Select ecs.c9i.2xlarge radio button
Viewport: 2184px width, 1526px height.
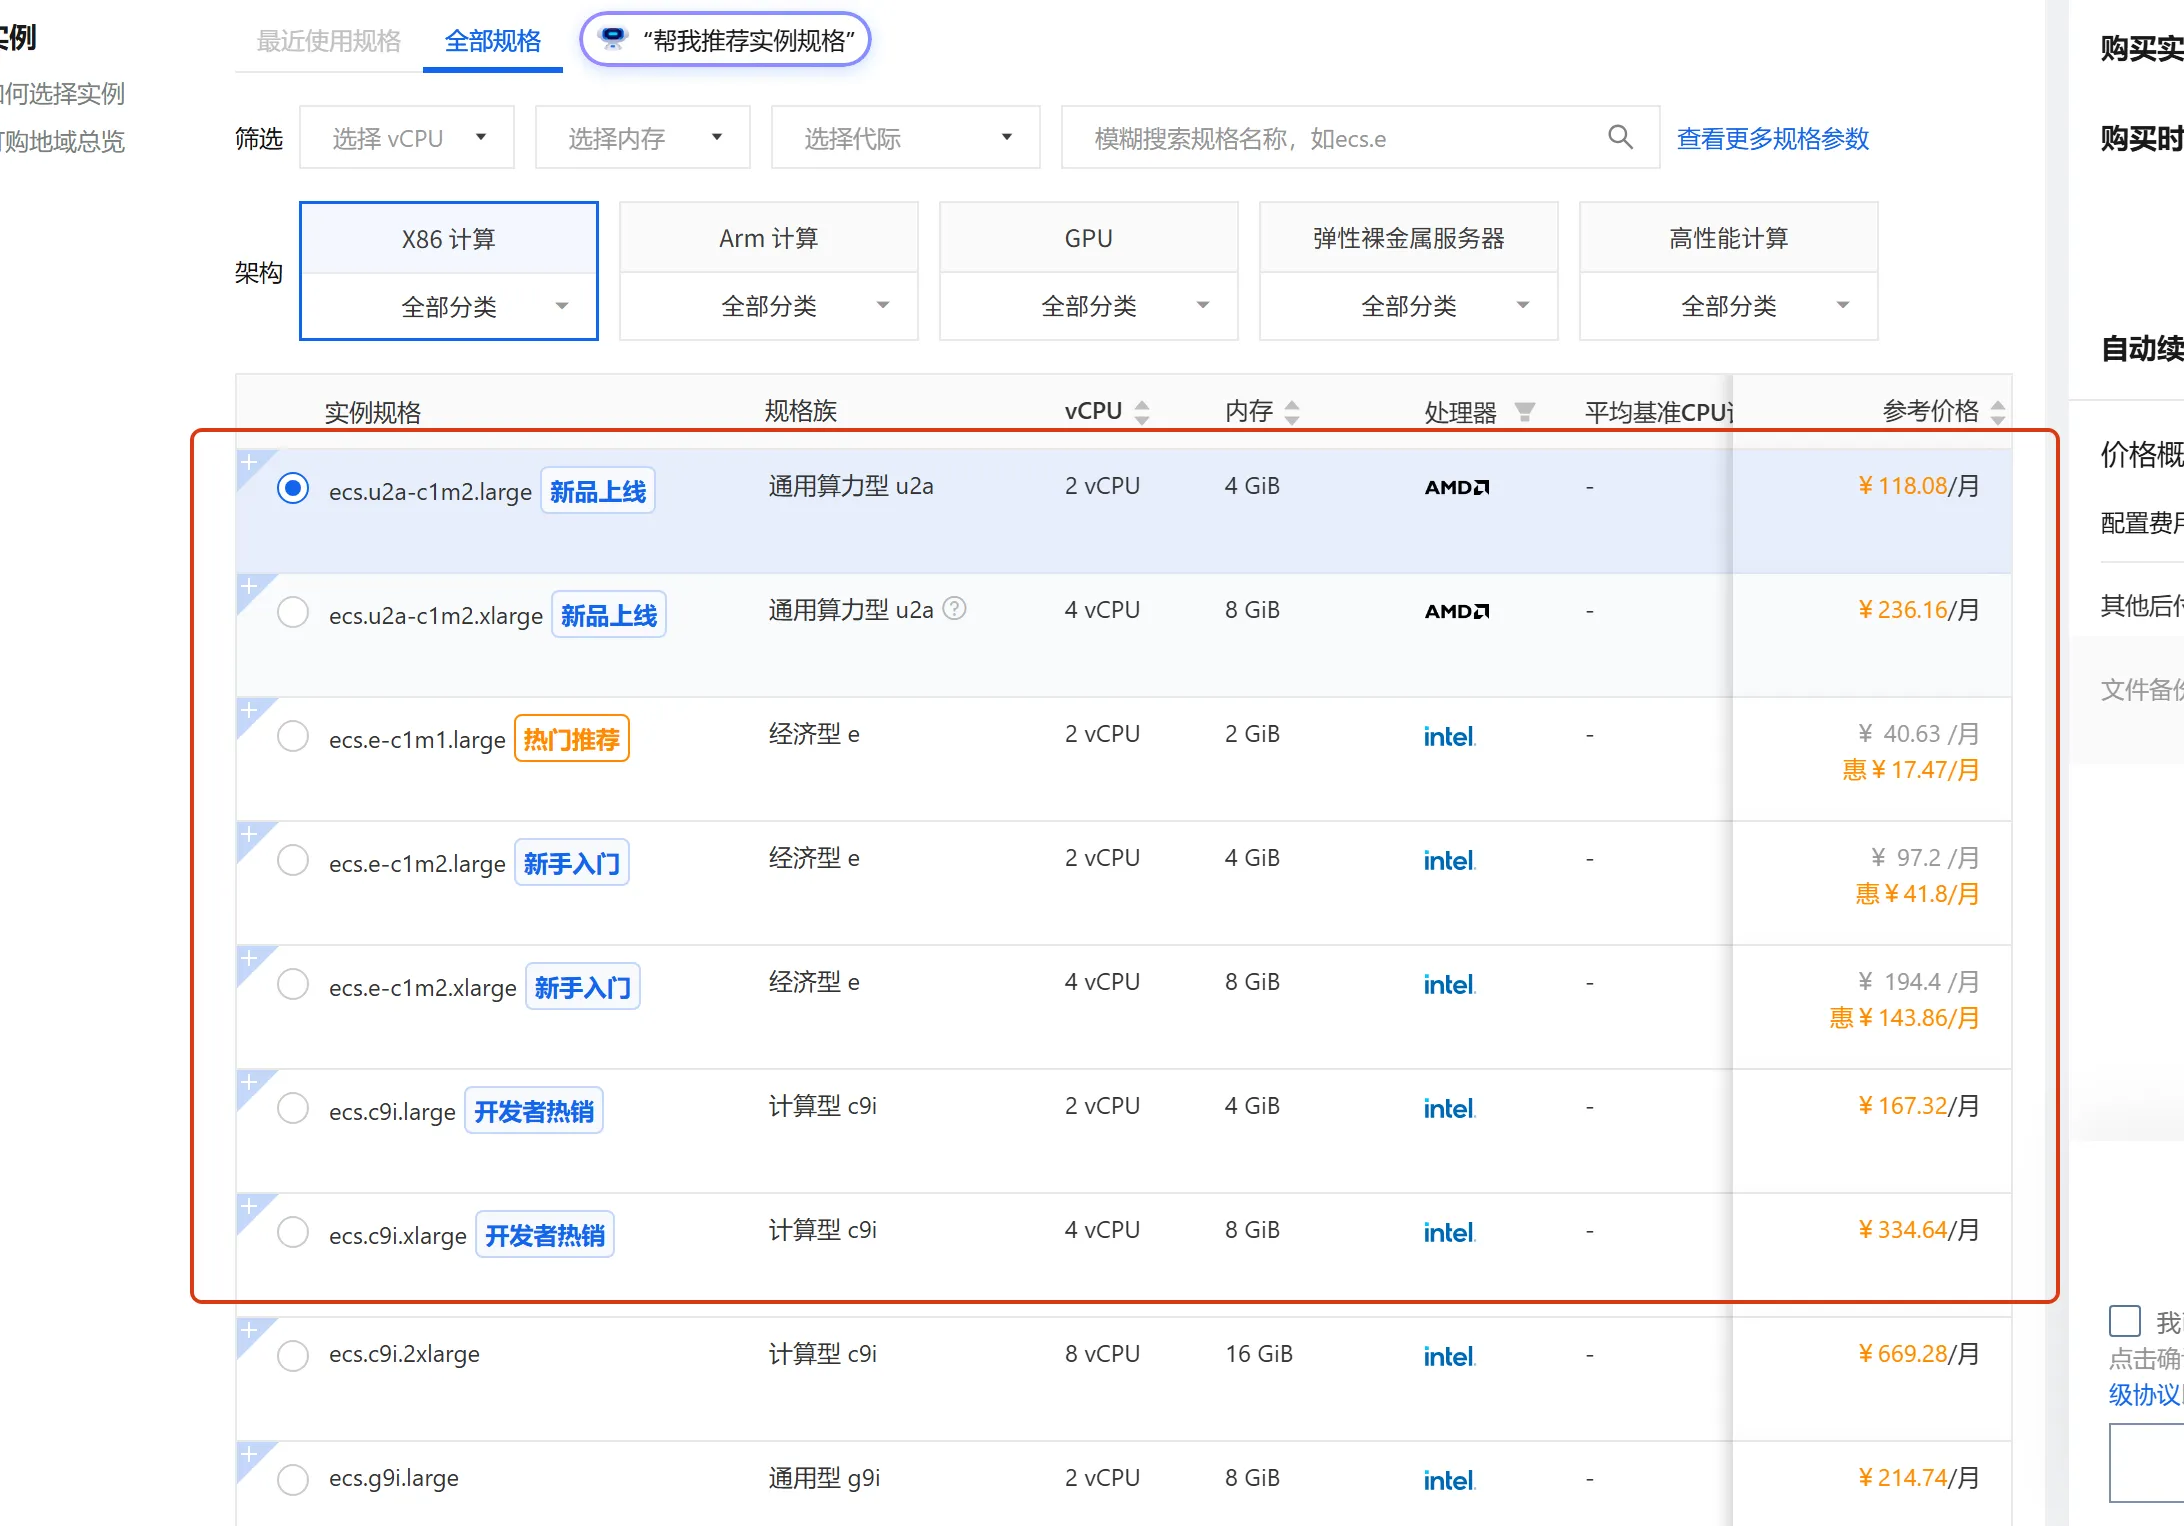click(x=293, y=1356)
